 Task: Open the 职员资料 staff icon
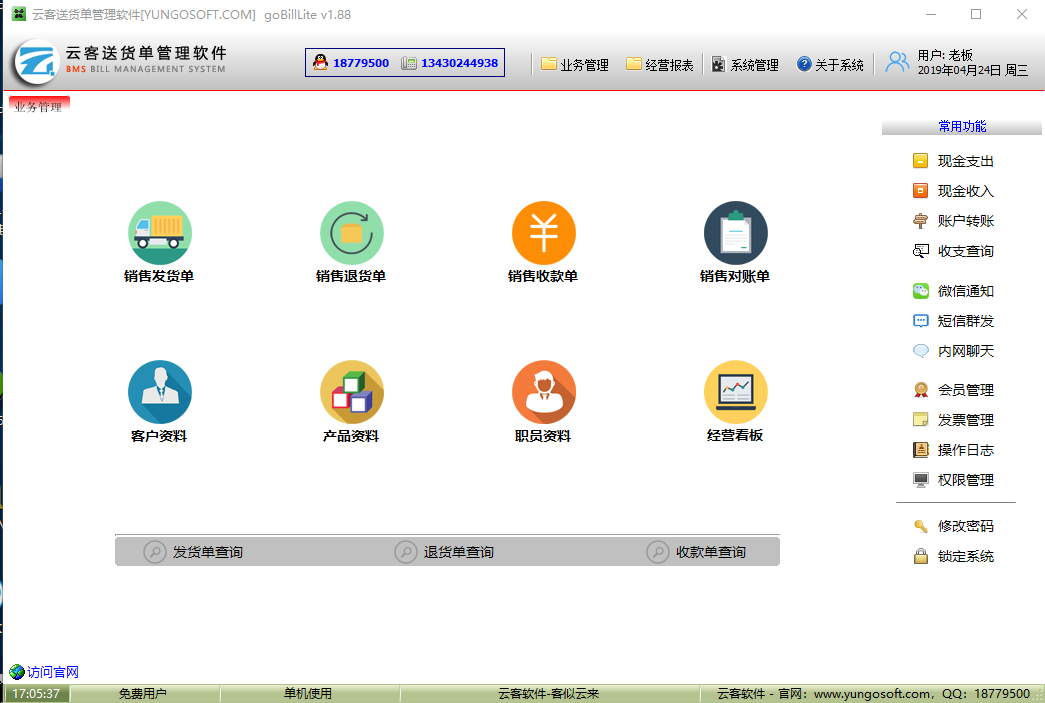pyautogui.click(x=544, y=392)
